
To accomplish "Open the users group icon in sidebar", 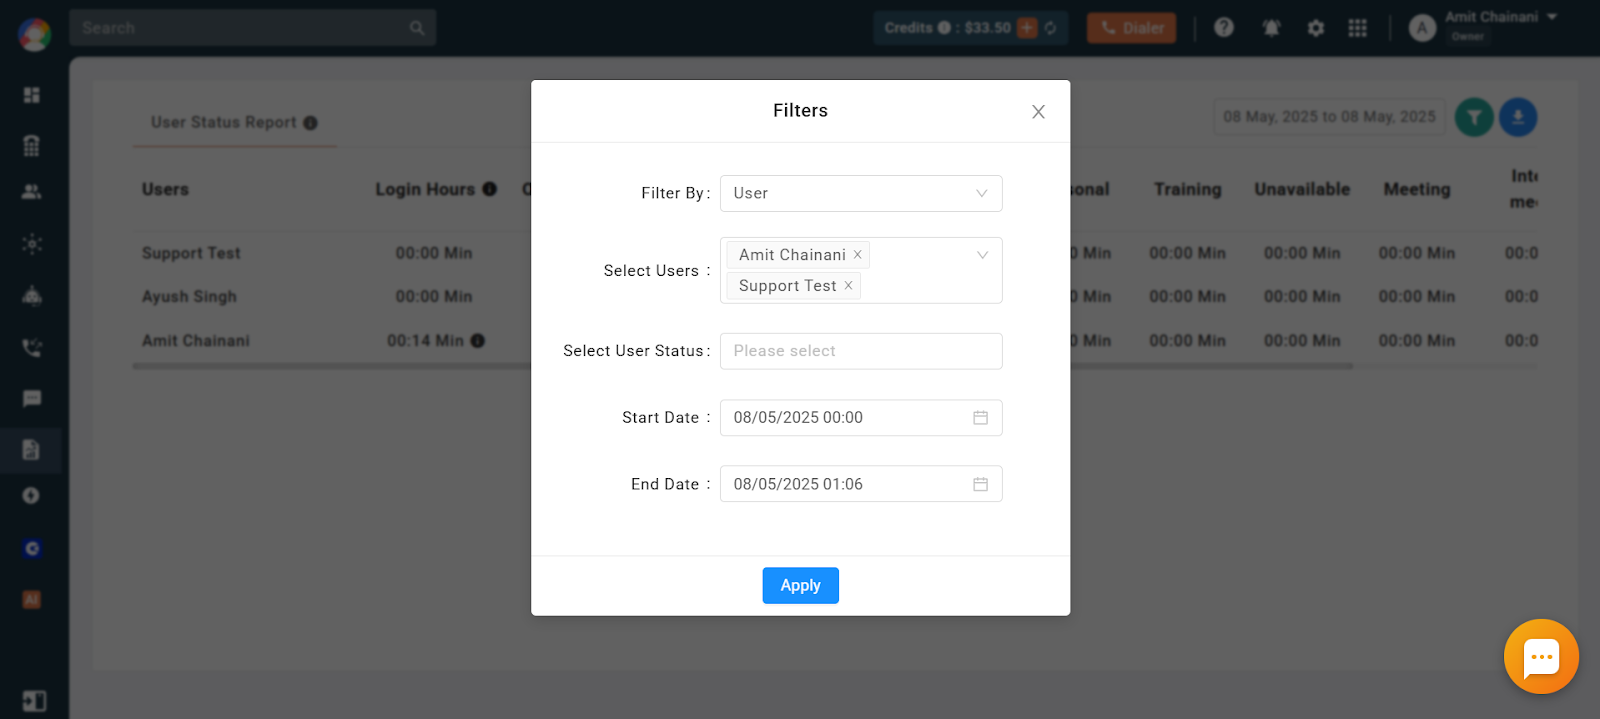I will (x=32, y=192).
